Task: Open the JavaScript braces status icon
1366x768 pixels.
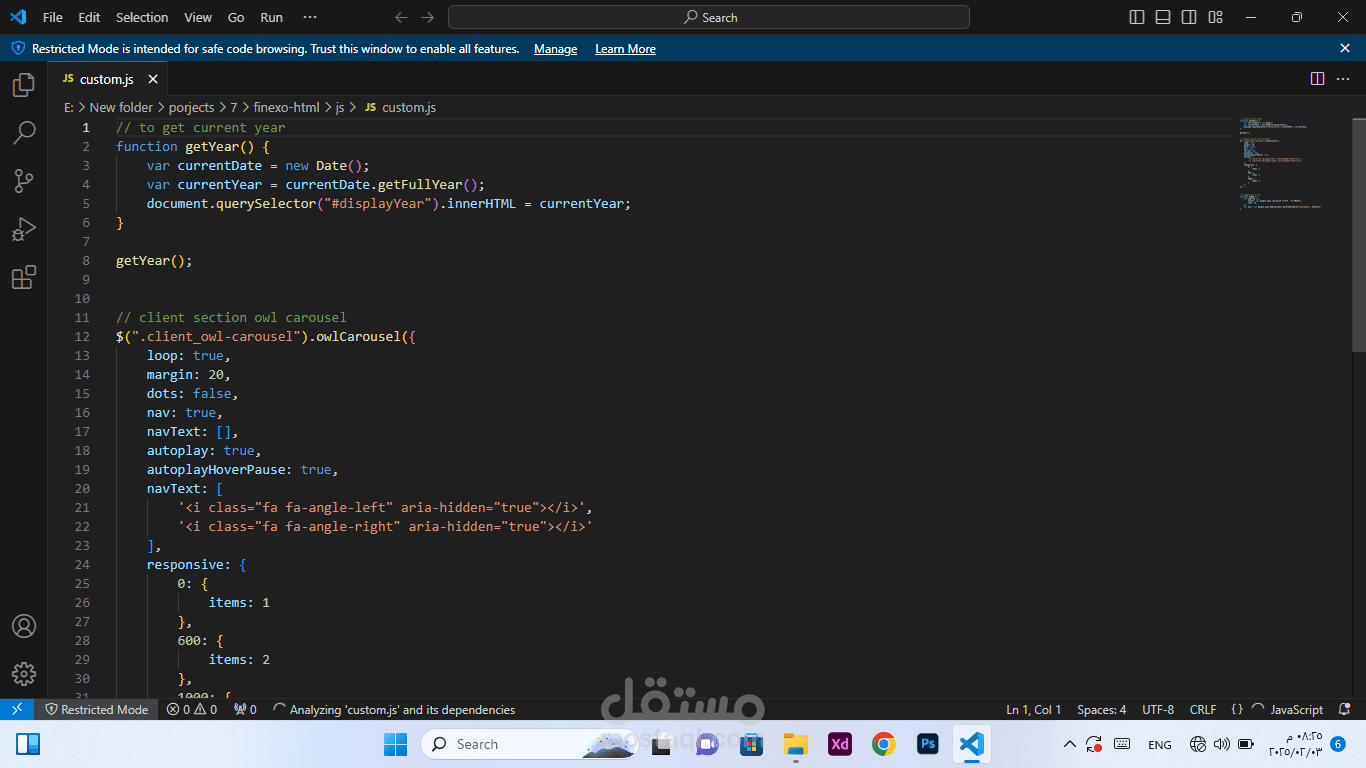Action: [1237, 709]
